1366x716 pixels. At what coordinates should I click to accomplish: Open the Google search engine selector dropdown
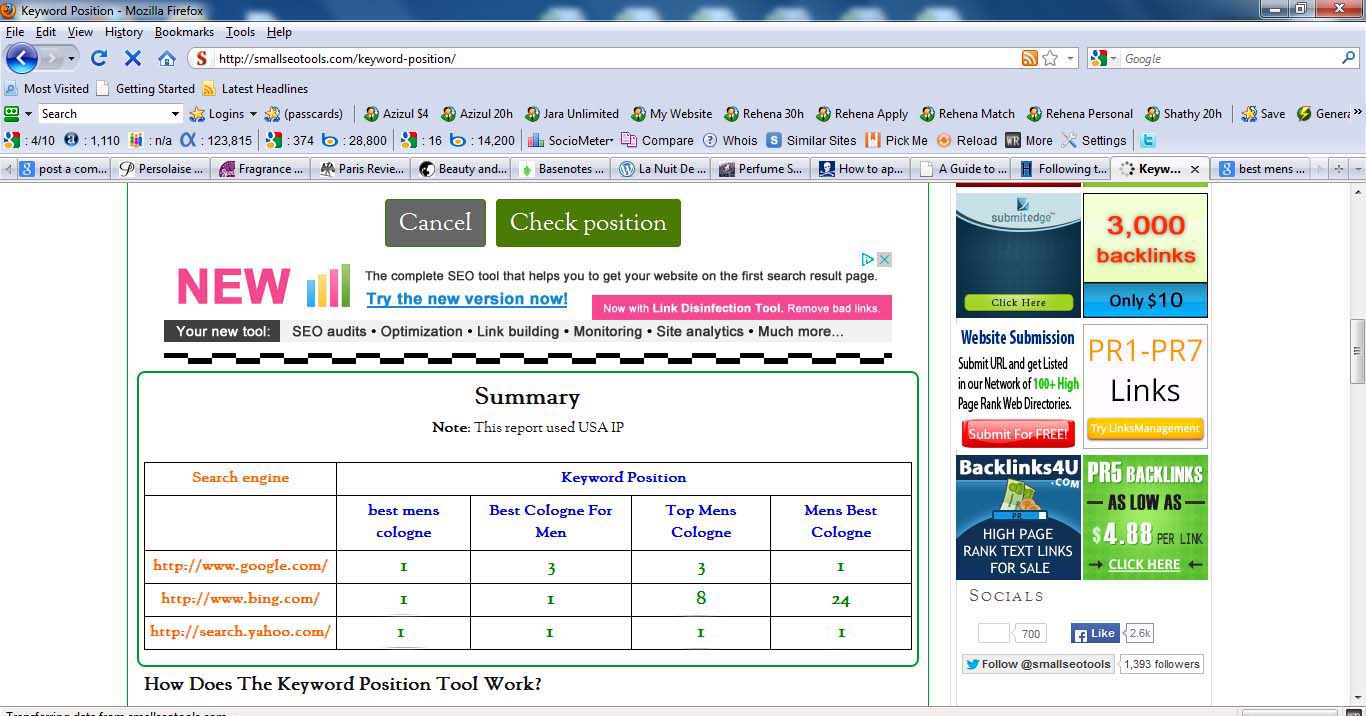click(1112, 59)
